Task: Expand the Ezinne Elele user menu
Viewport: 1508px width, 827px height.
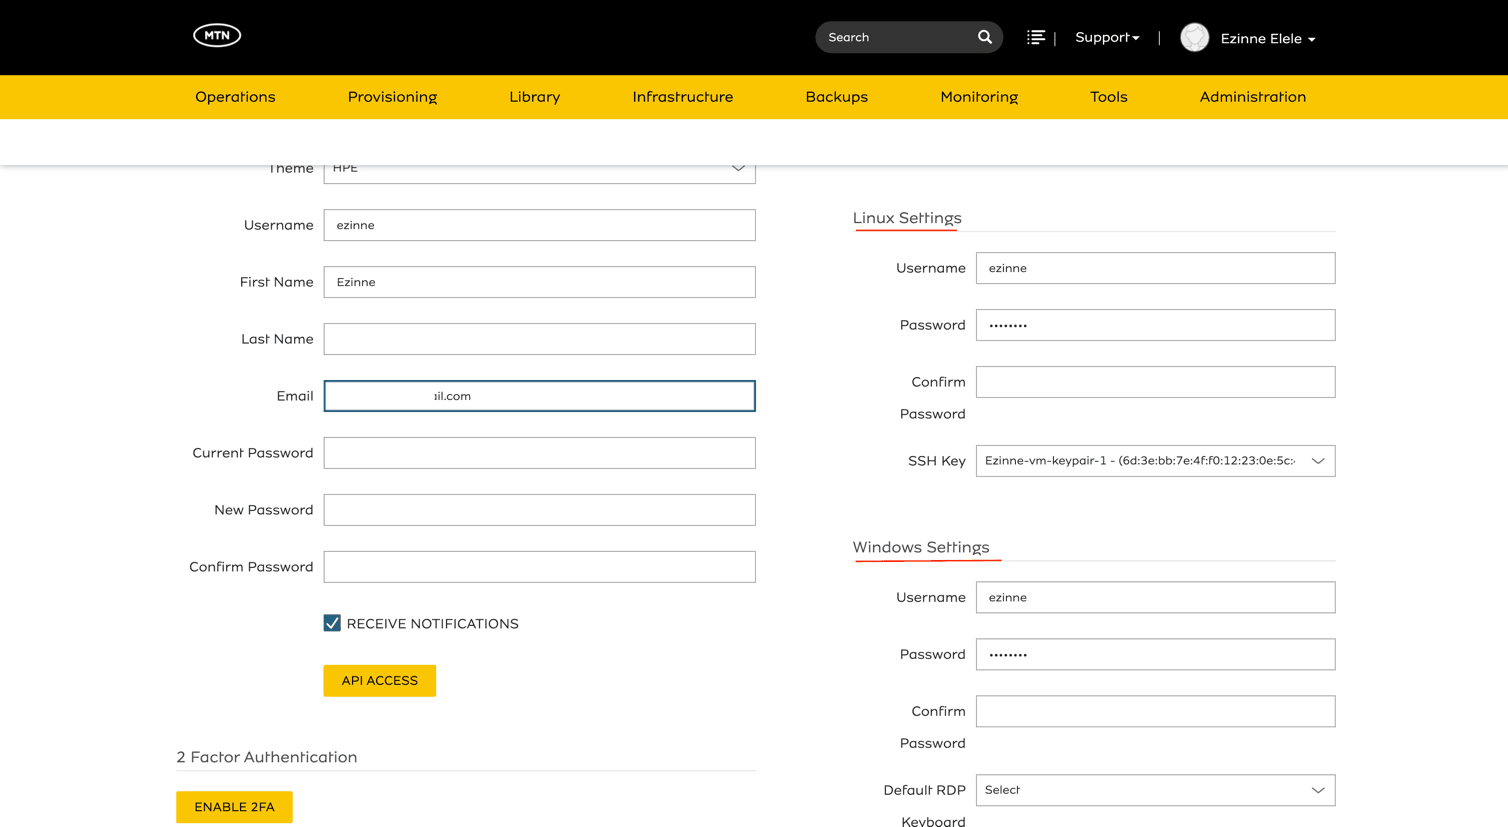Action: 1267,38
